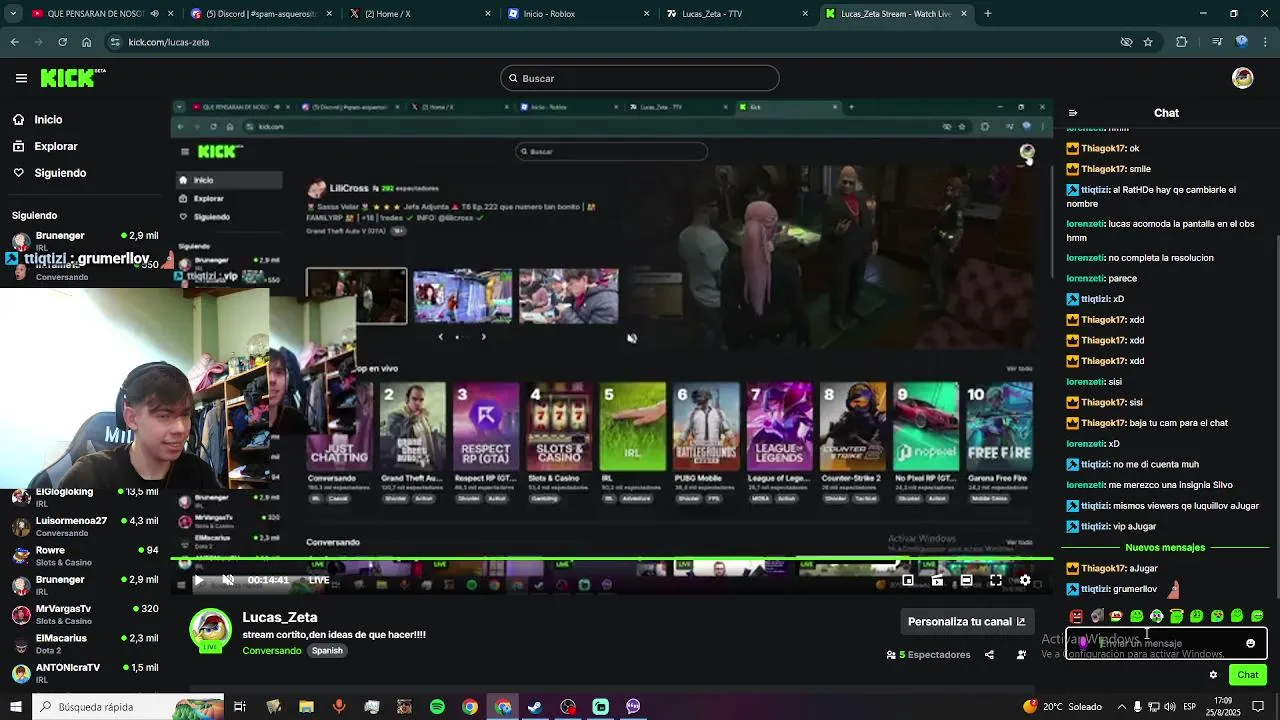Screen dimensions: 1280x720
Task: Jump to Nuevos mensajes in chat
Action: click(1165, 547)
